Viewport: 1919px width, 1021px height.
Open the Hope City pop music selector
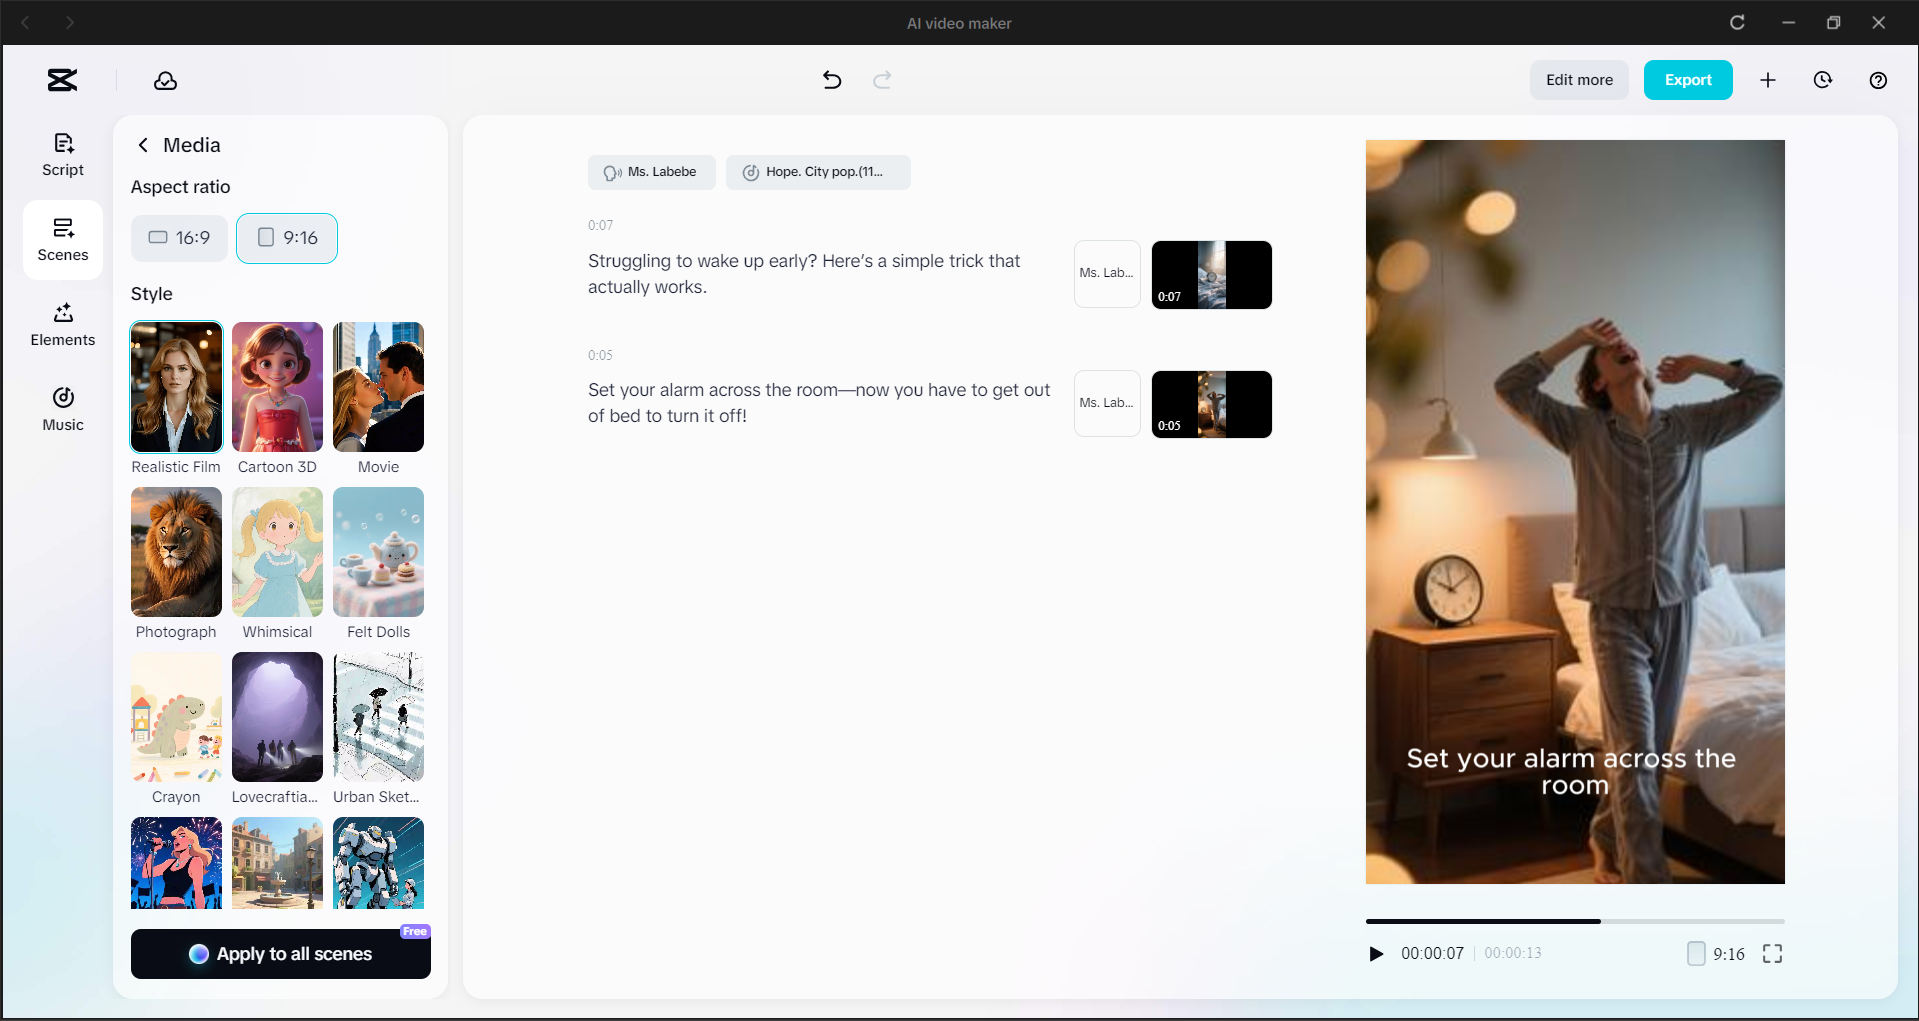(818, 172)
